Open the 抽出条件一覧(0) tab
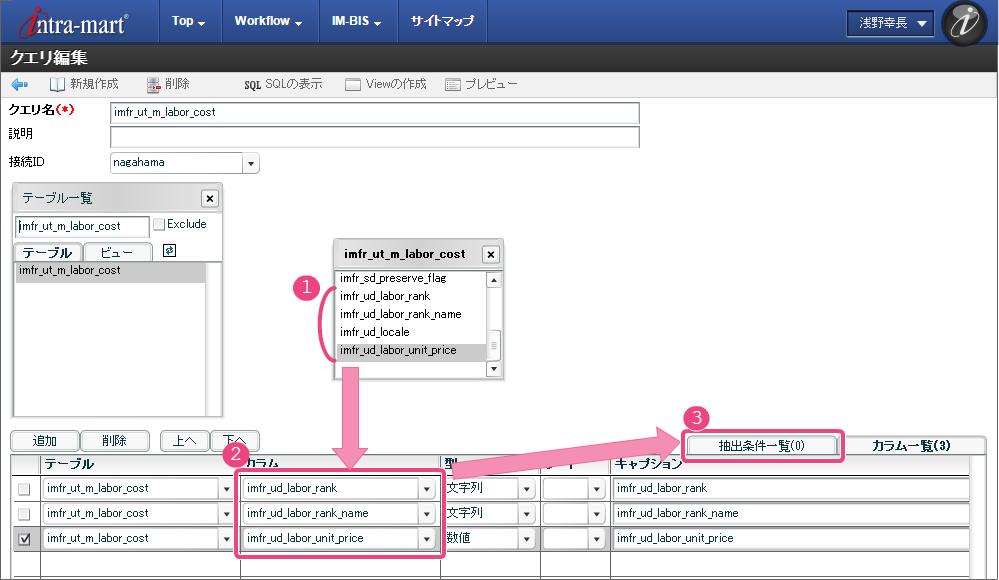 click(x=762, y=446)
